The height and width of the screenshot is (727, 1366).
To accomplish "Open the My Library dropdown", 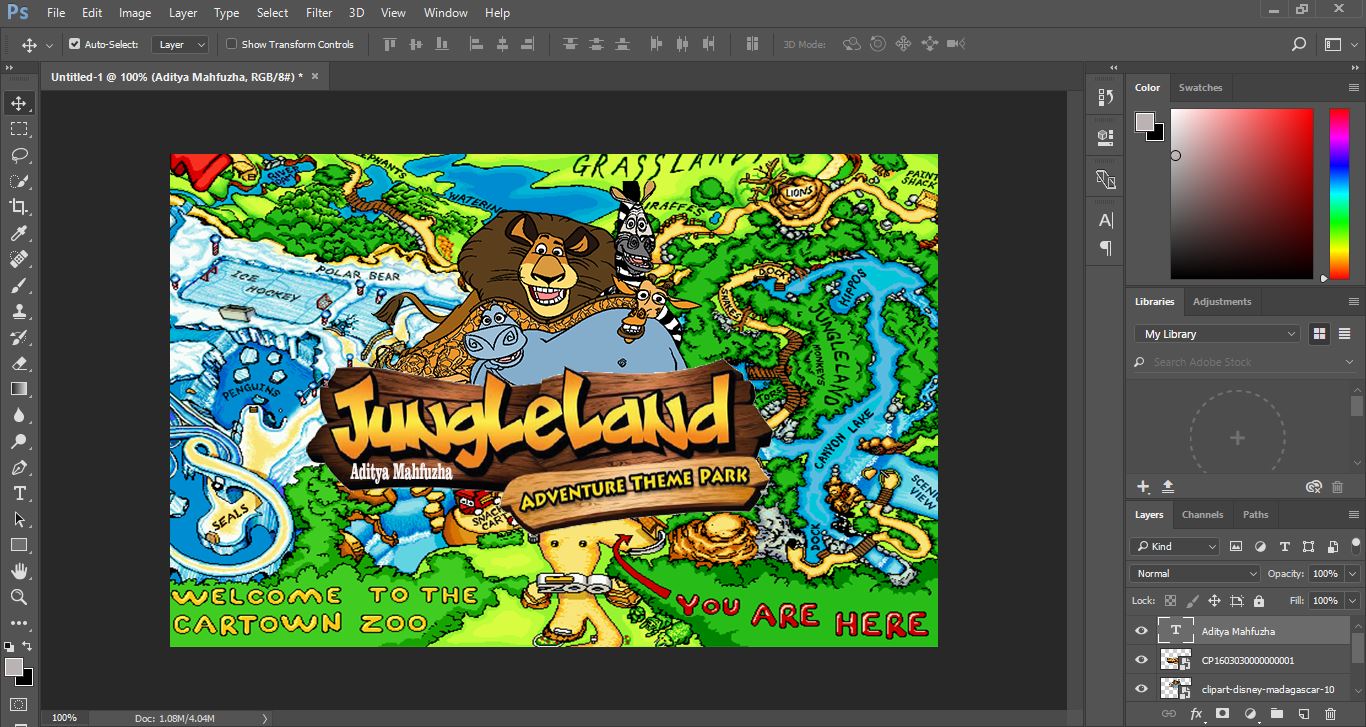I will [1218, 334].
